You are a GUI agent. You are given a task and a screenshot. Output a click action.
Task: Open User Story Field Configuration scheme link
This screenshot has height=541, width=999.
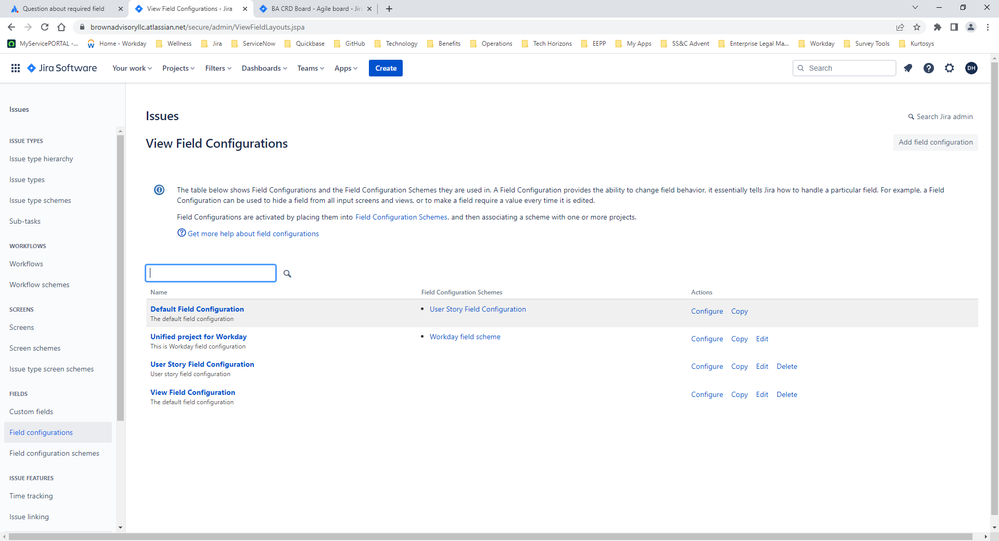(x=477, y=309)
